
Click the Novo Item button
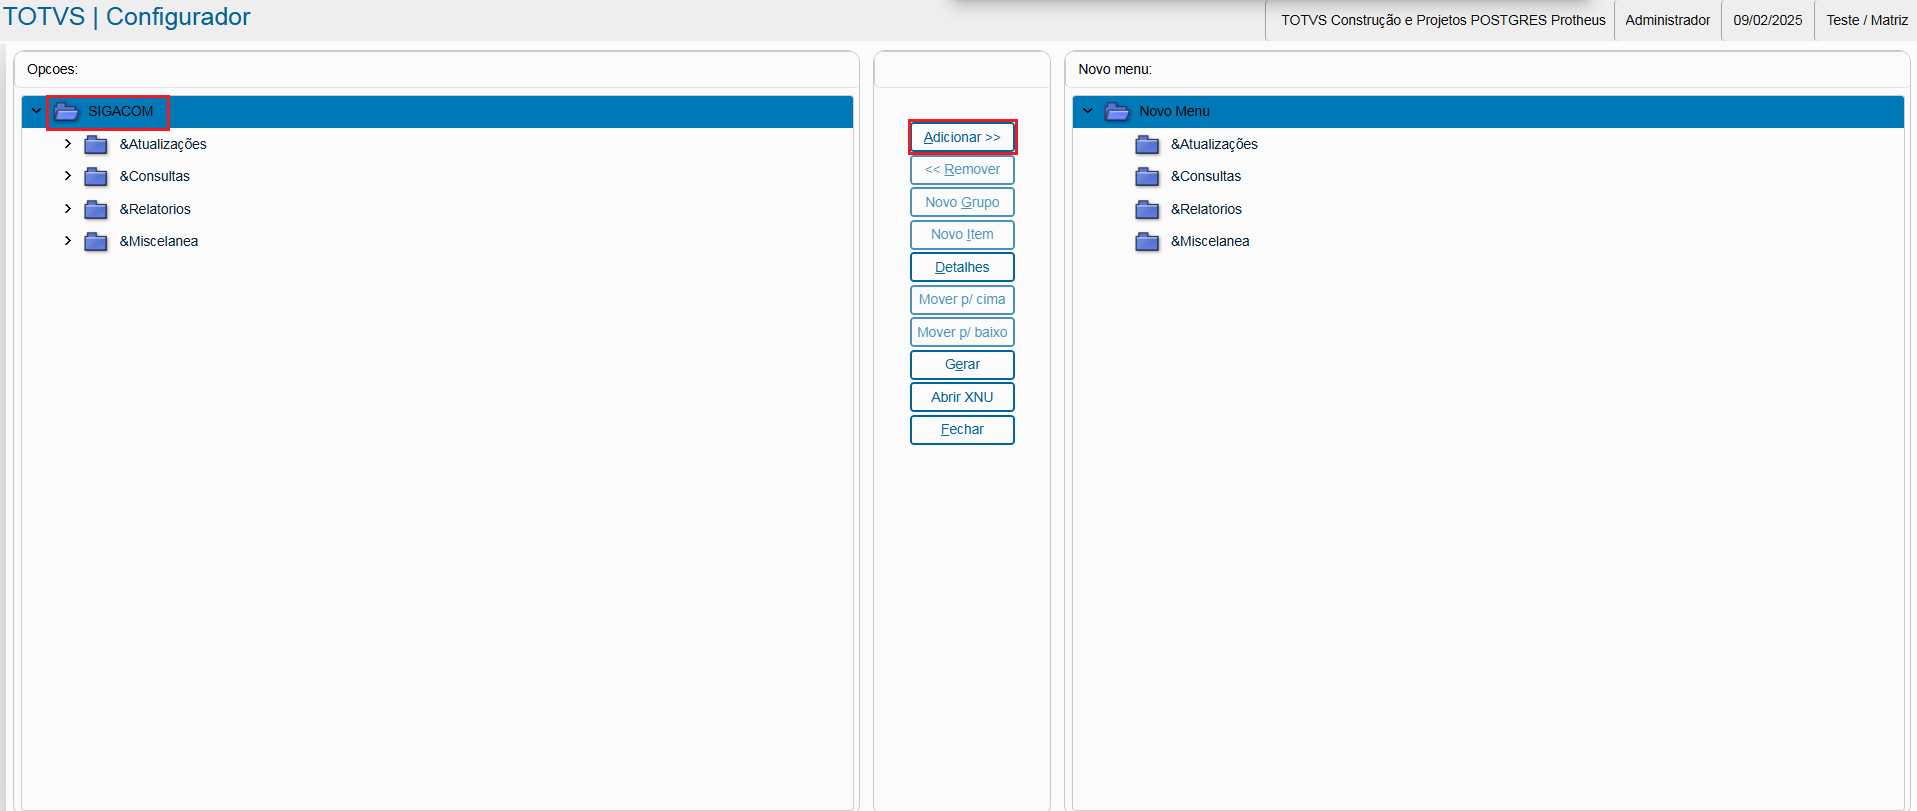click(962, 235)
